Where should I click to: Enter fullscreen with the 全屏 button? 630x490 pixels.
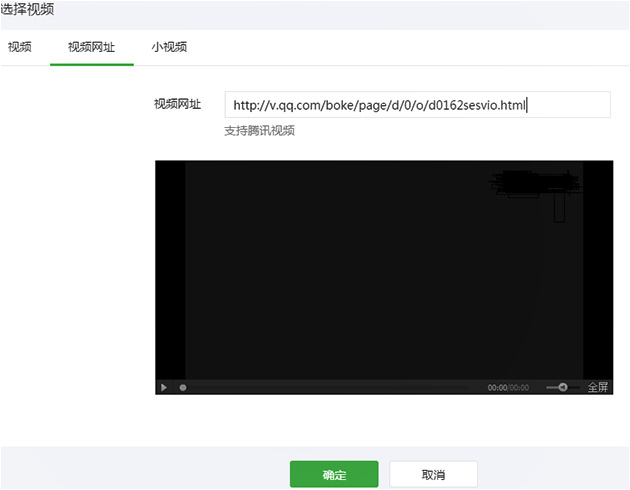597,387
